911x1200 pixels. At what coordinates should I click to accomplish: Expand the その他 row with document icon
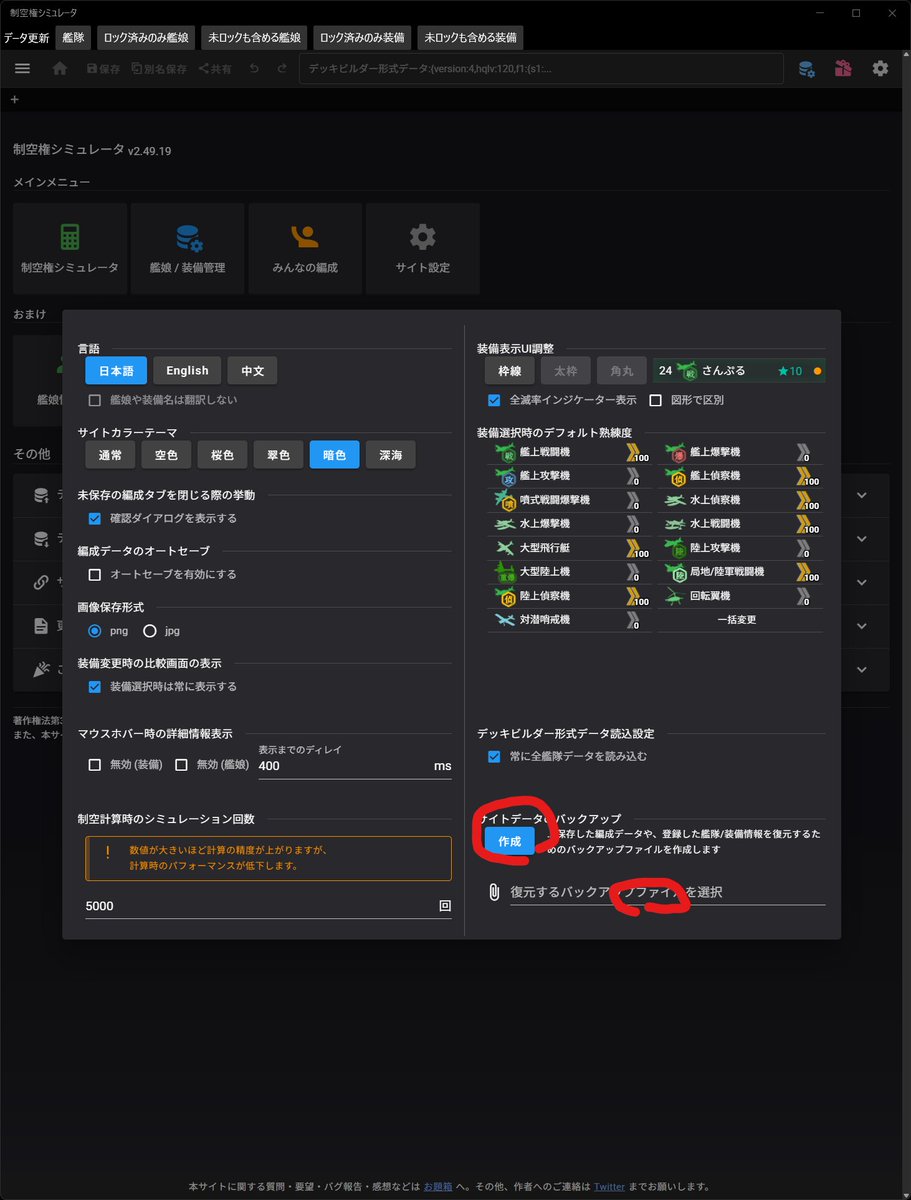862,626
